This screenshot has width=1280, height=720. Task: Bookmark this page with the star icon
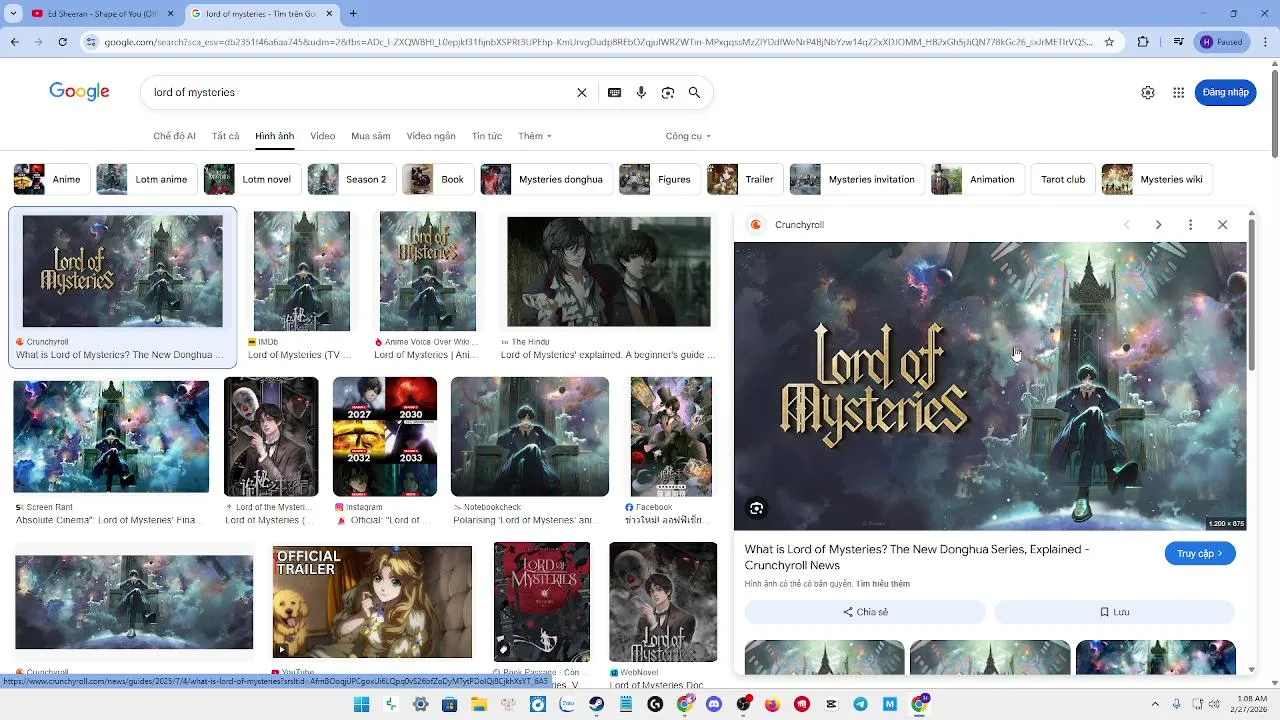click(1109, 42)
